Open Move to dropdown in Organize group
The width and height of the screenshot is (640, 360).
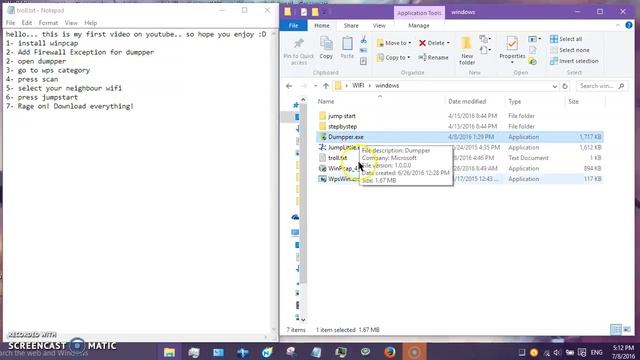(394, 43)
